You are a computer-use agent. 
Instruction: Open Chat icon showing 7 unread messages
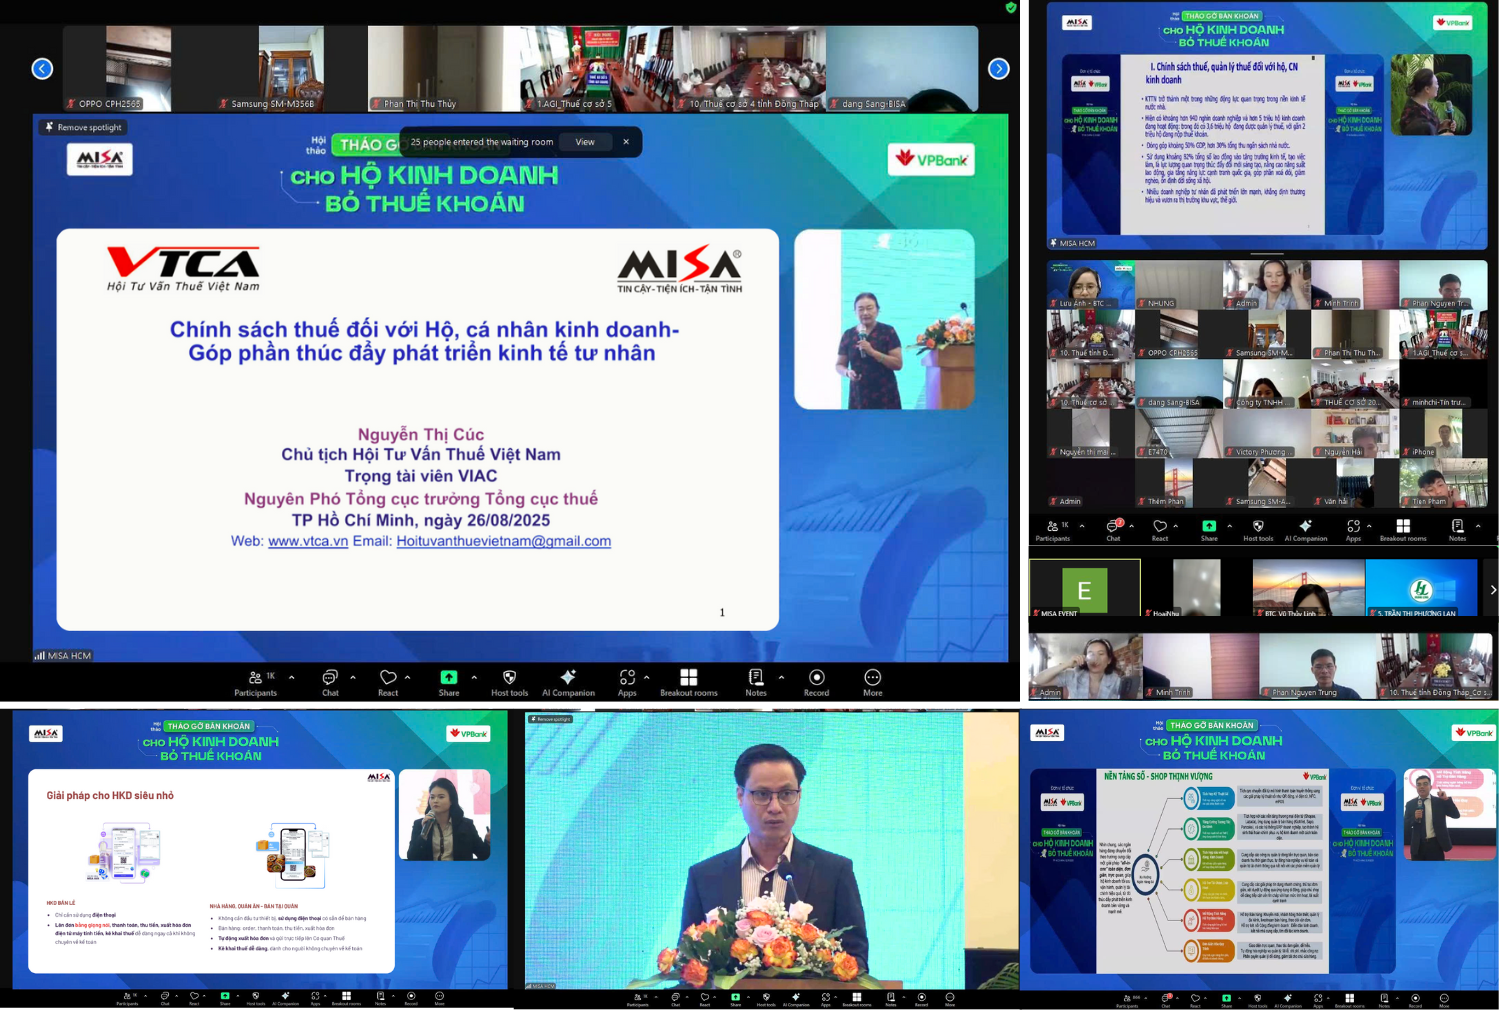(x=1113, y=527)
